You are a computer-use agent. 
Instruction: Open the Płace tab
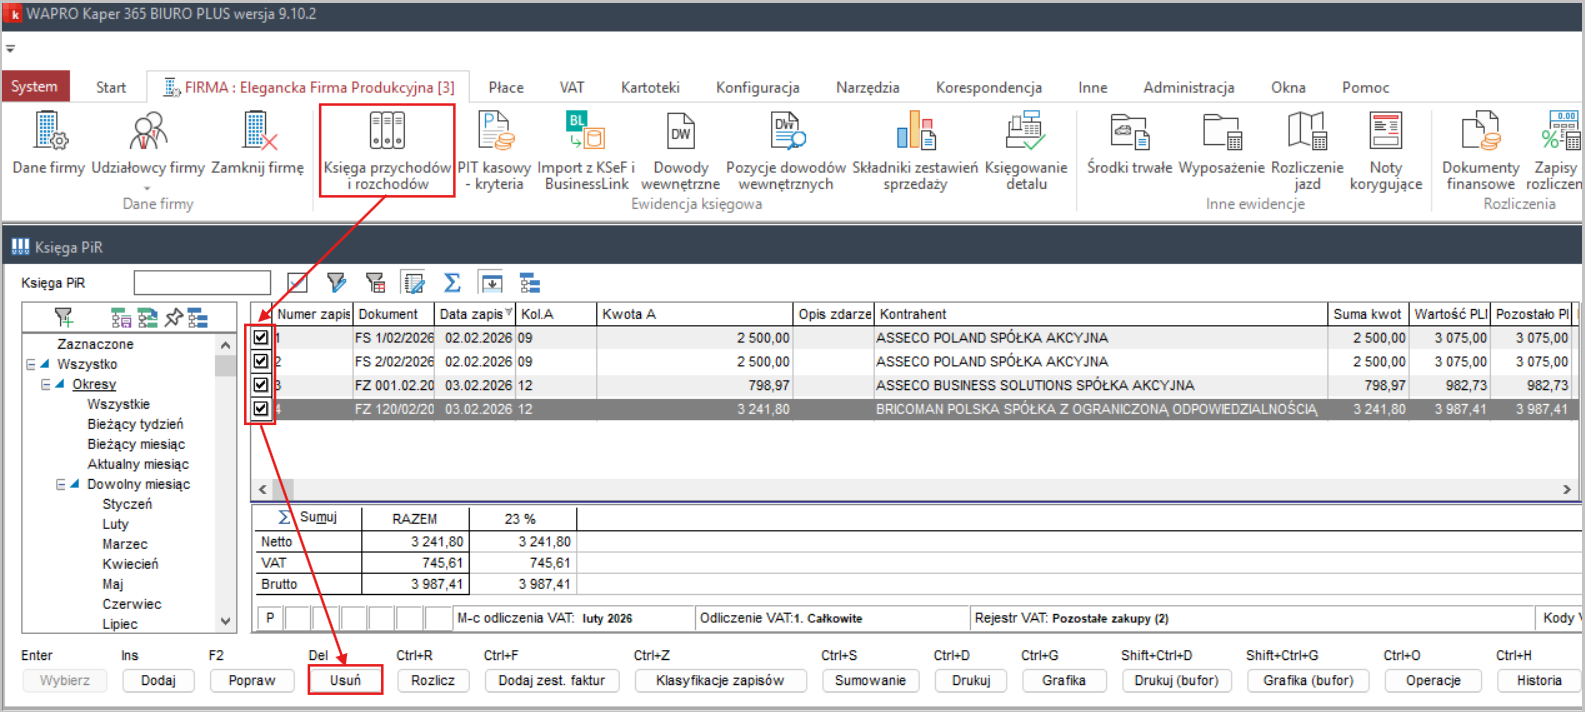pyautogui.click(x=506, y=87)
